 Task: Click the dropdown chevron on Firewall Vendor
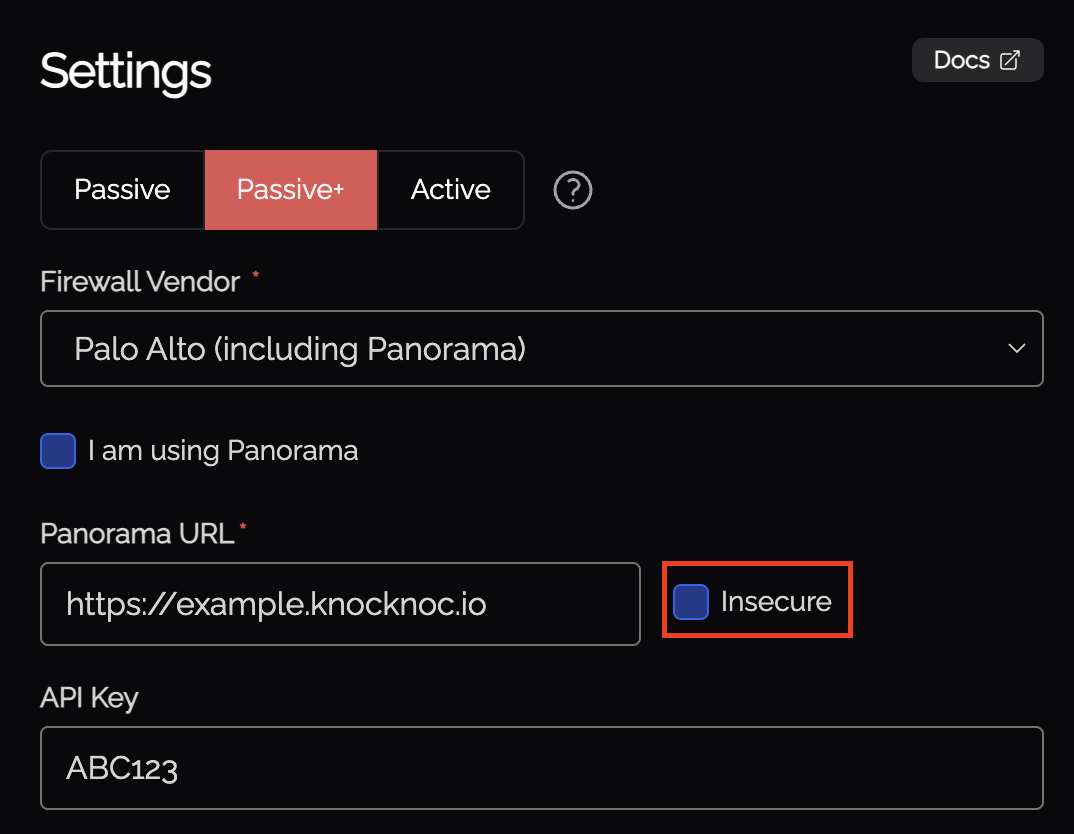1017,348
